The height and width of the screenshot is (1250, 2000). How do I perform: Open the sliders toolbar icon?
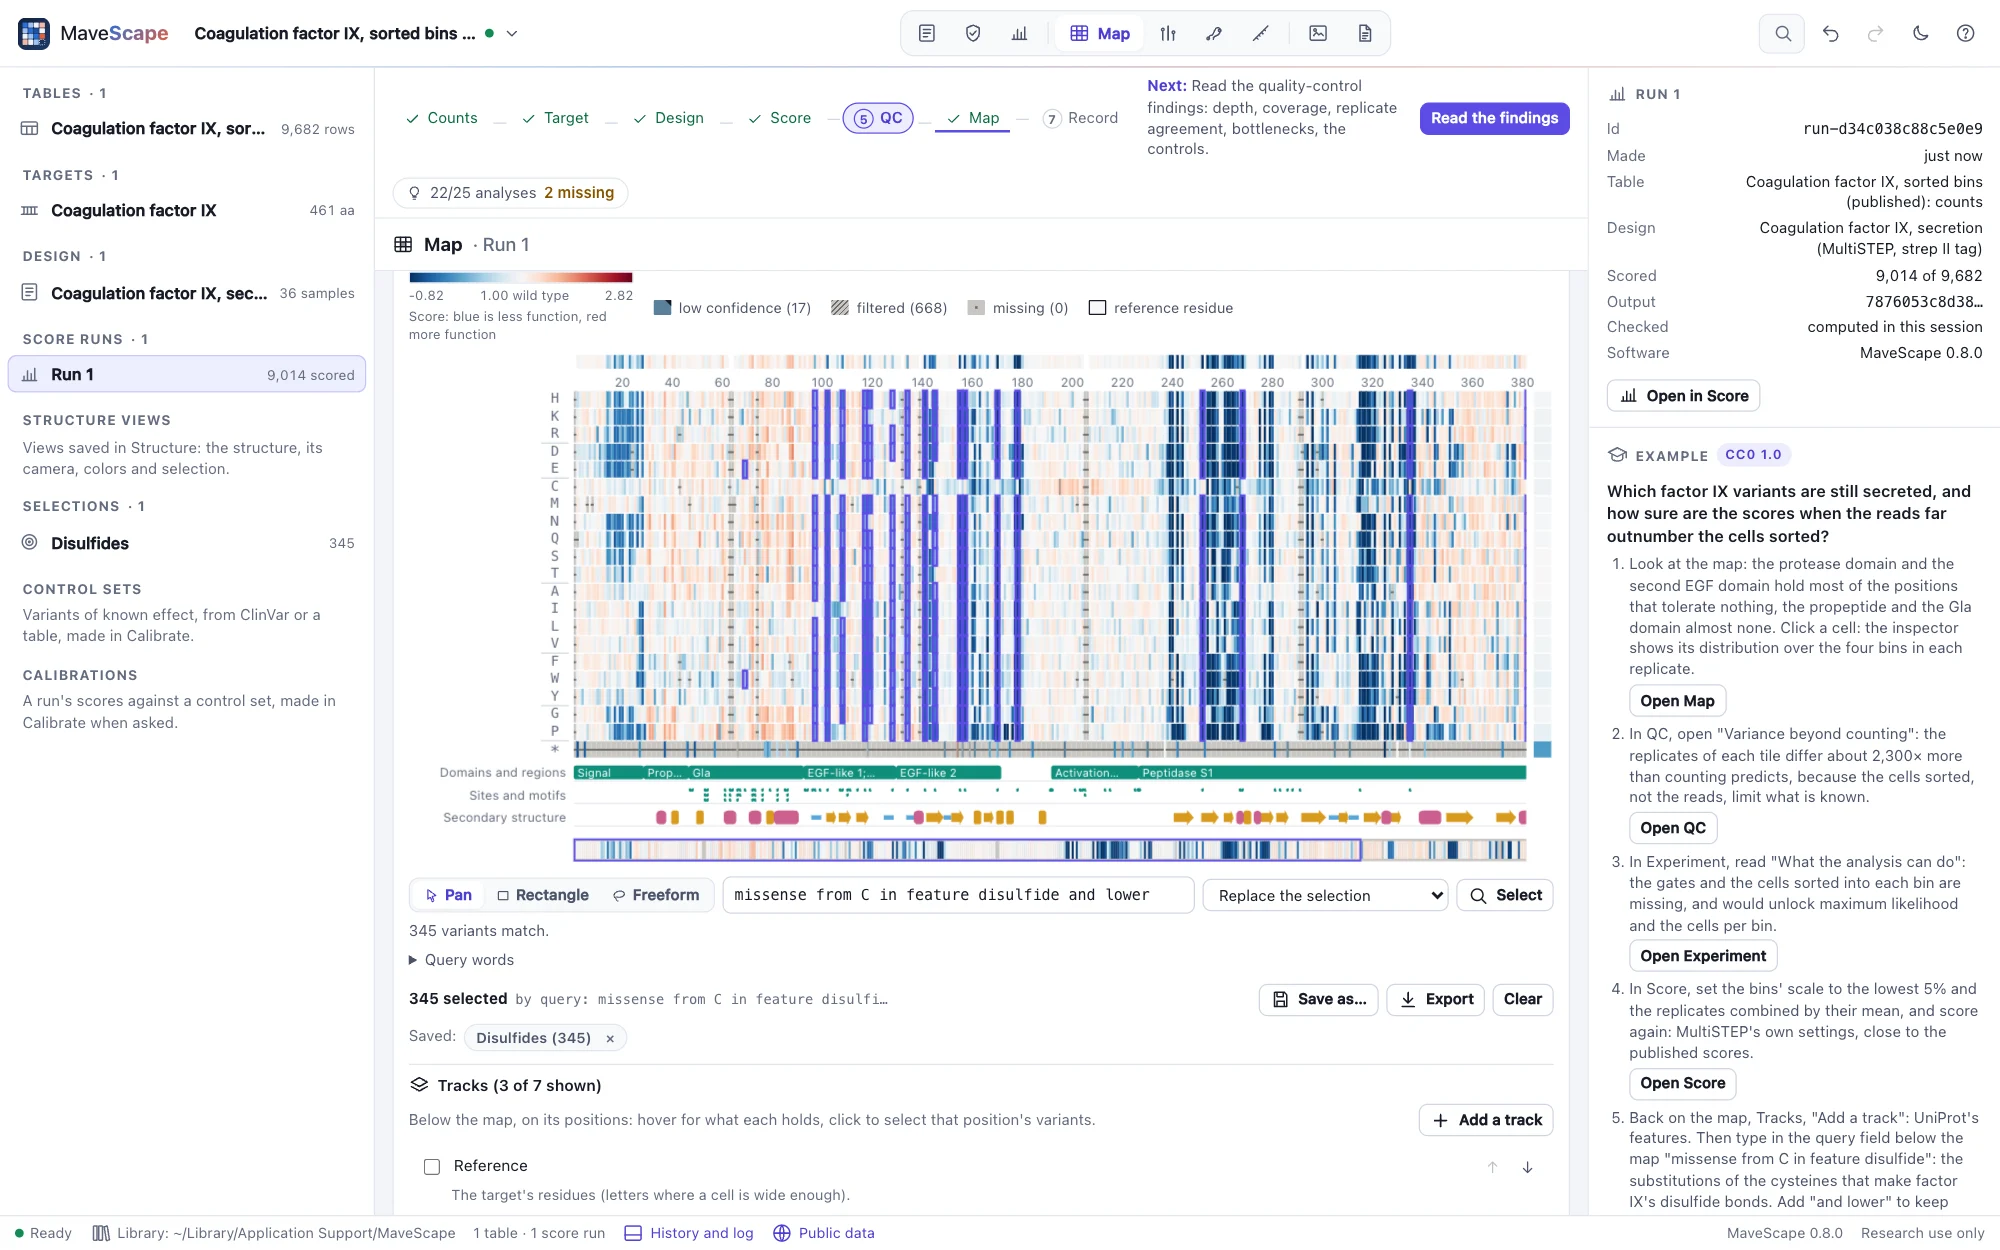(x=1167, y=33)
